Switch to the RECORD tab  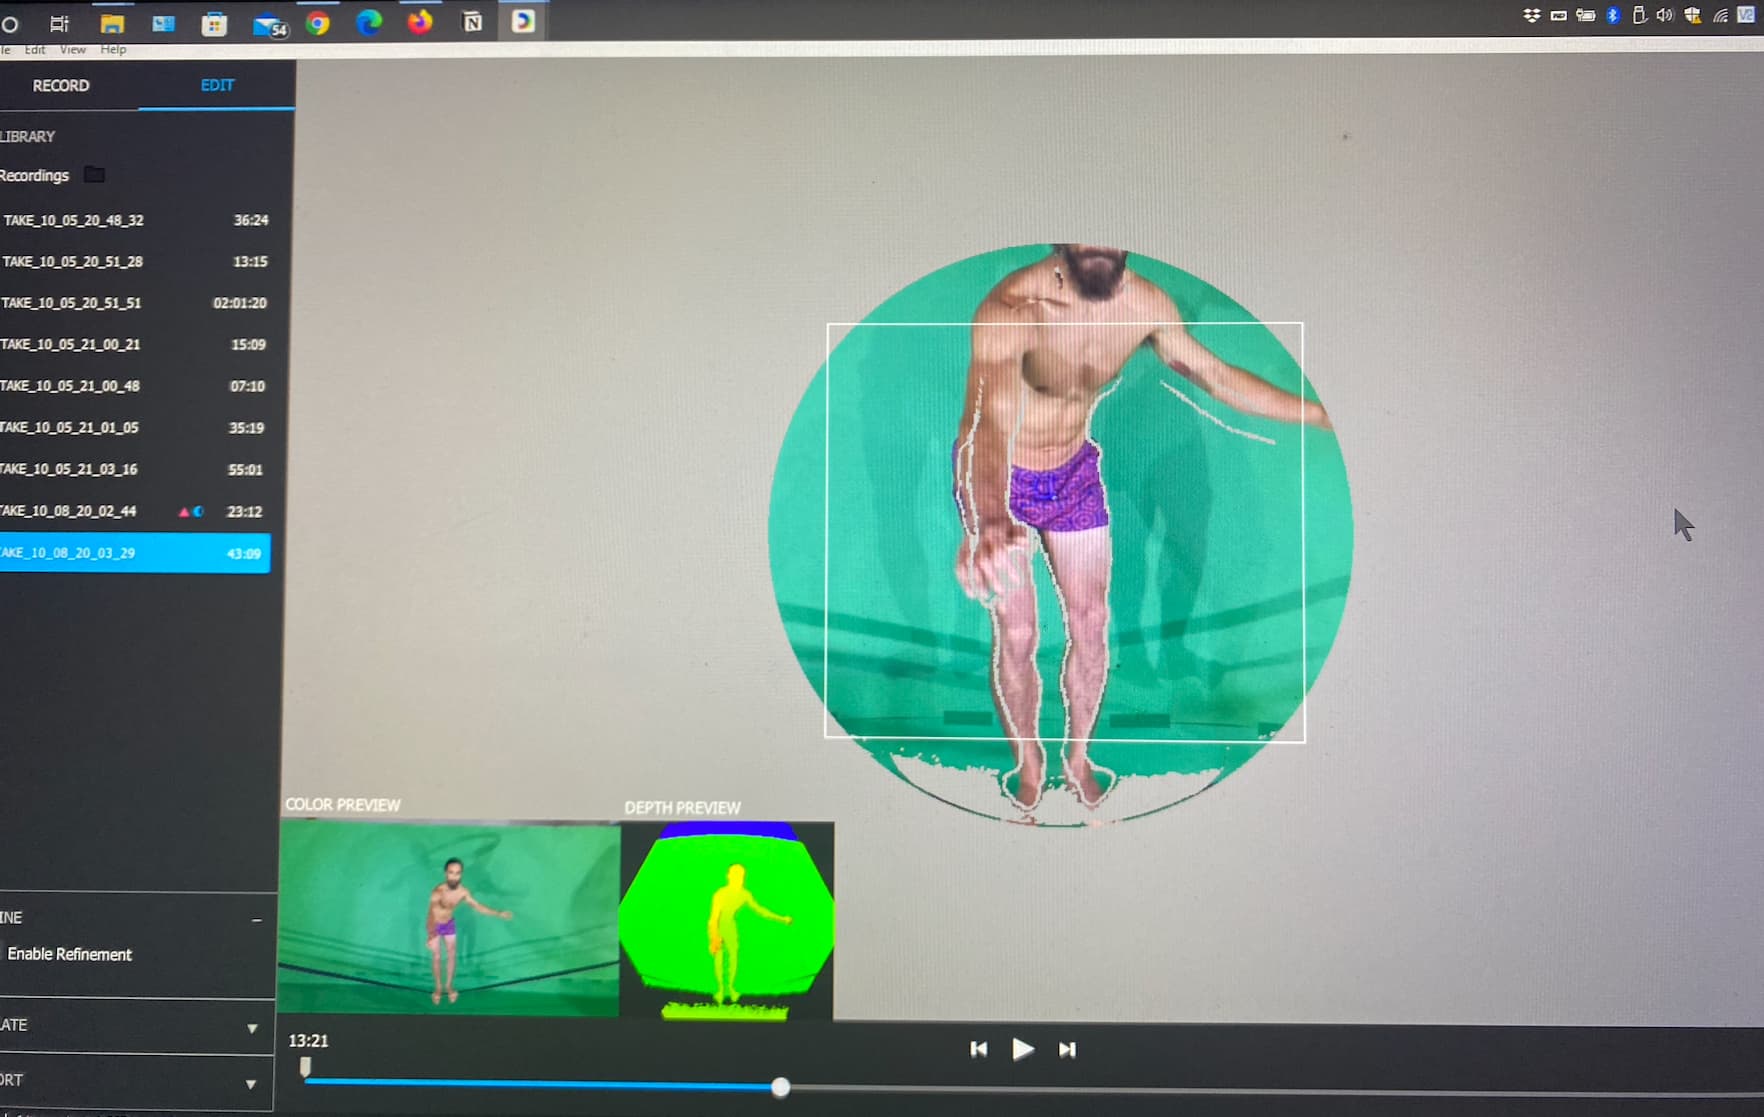point(61,86)
